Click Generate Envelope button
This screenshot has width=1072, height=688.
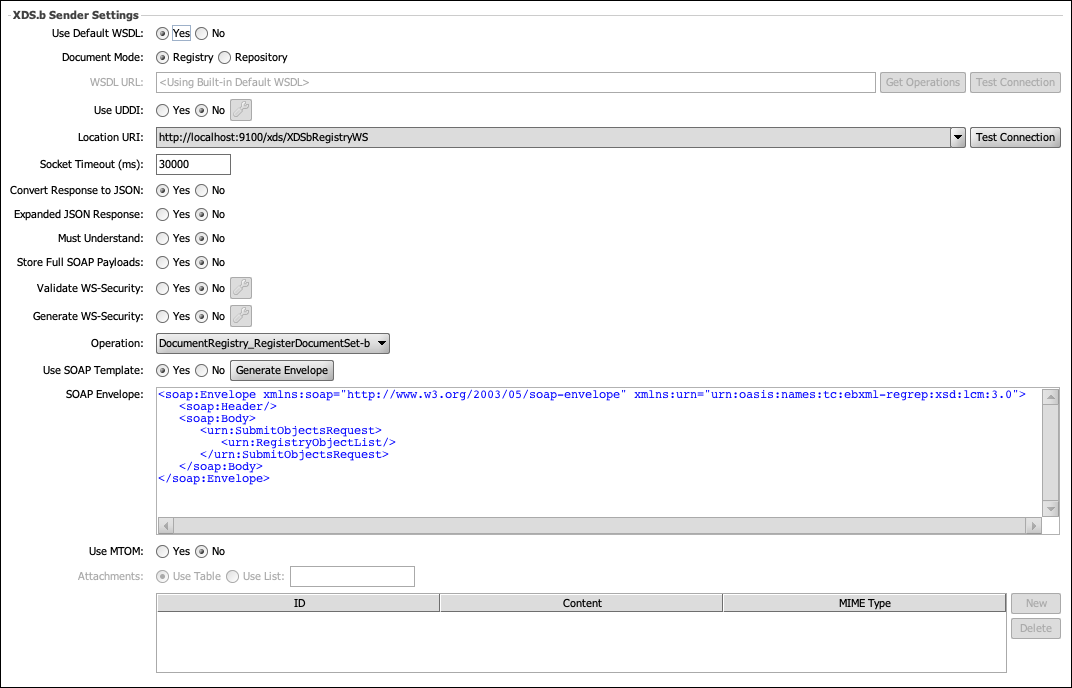coord(282,370)
